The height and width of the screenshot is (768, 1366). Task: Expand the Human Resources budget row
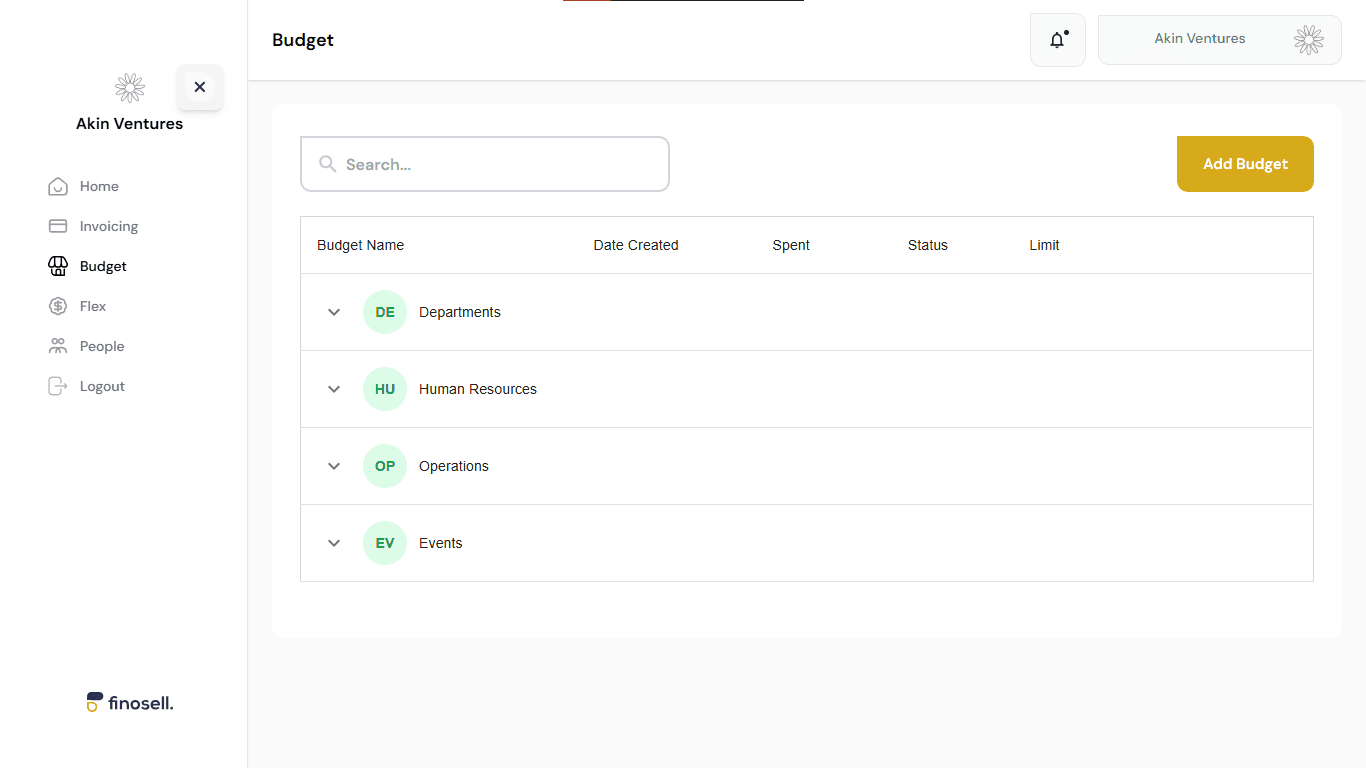[x=334, y=389]
